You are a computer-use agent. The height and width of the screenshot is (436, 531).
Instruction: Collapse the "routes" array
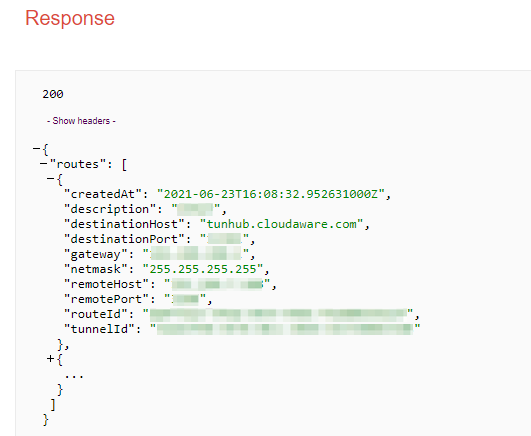tap(43, 164)
